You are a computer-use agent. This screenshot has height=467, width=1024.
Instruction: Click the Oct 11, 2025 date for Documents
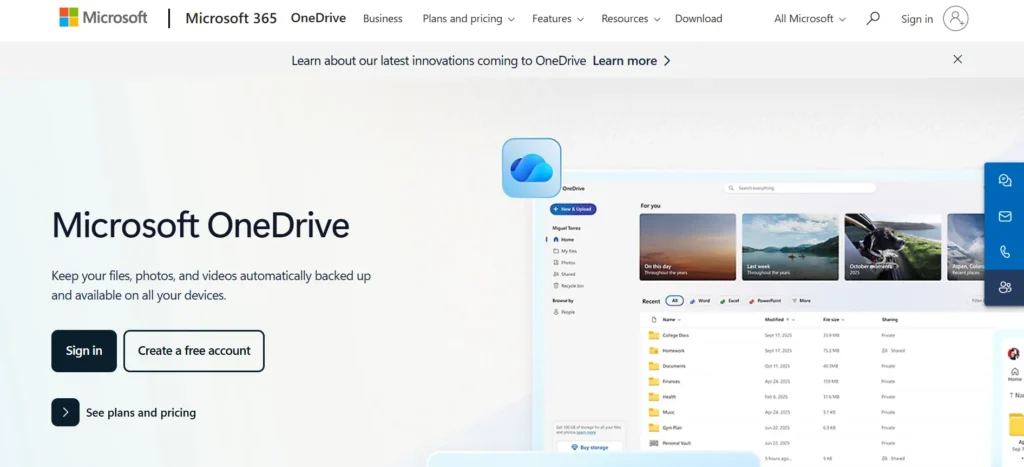(777, 366)
